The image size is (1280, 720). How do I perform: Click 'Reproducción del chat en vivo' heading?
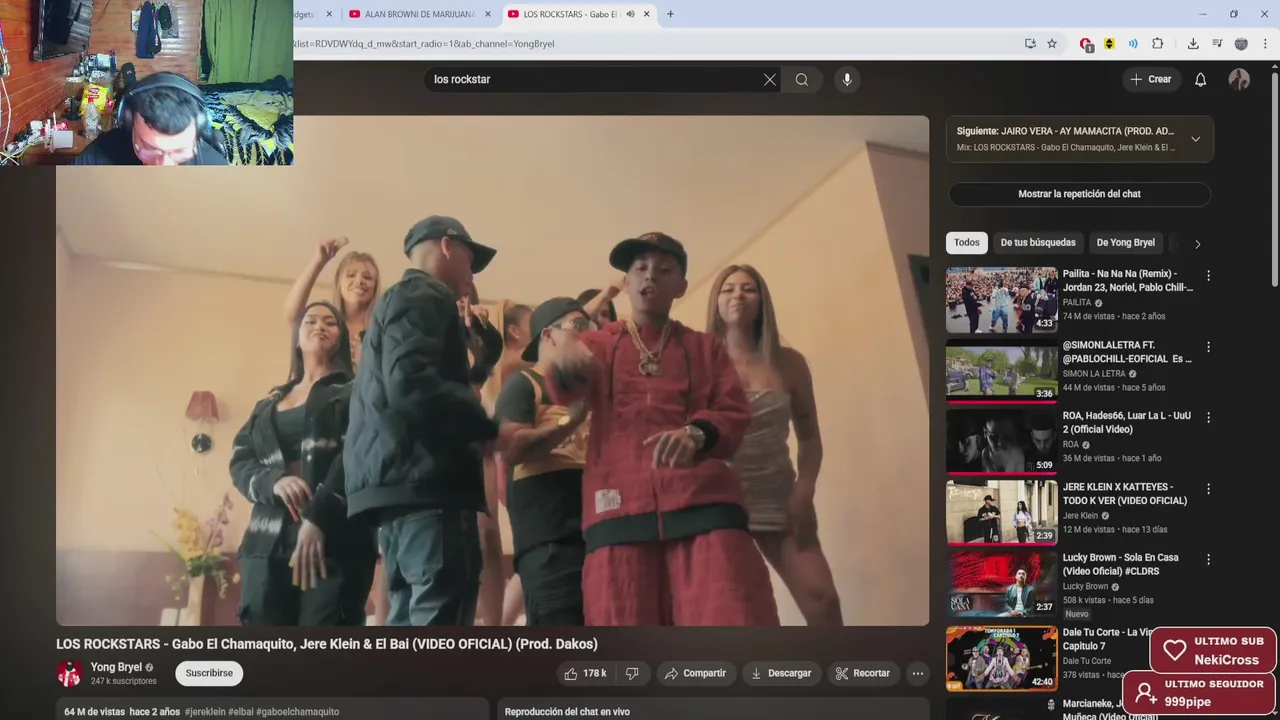(x=567, y=712)
